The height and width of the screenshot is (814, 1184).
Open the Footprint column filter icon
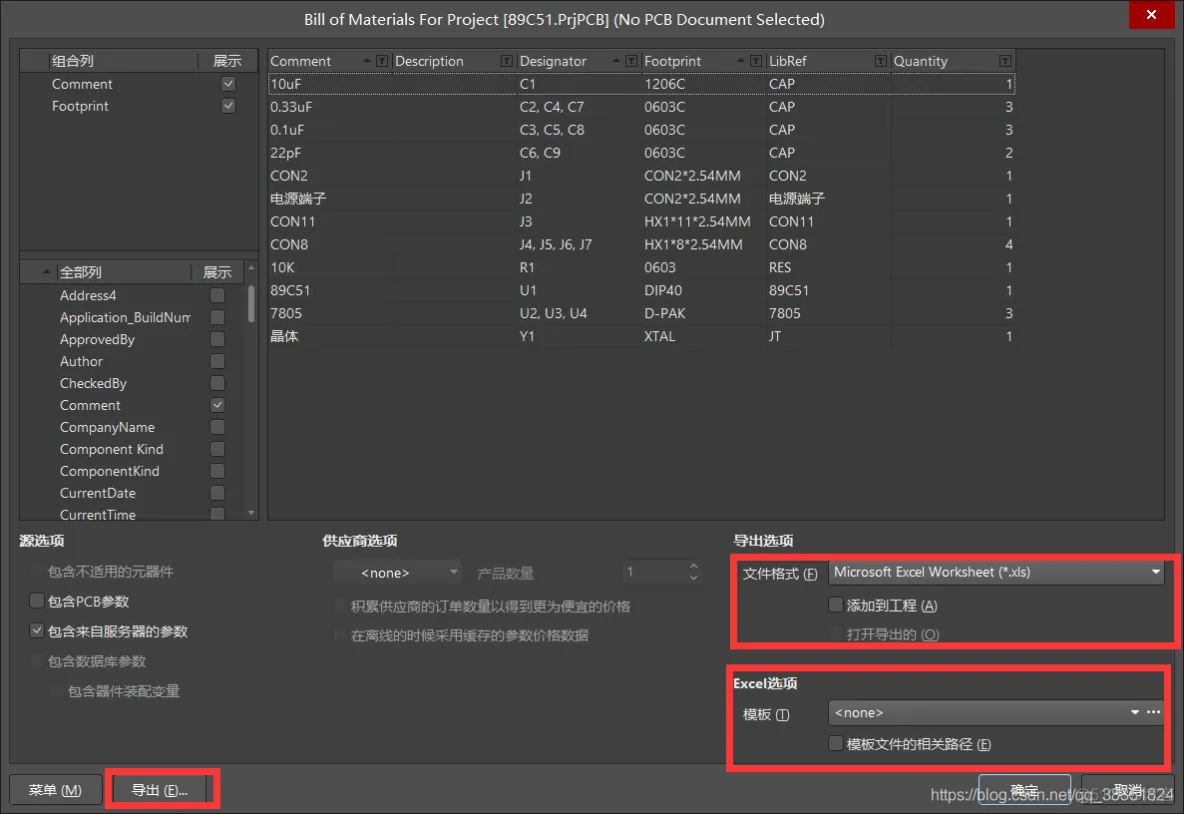tap(756, 61)
